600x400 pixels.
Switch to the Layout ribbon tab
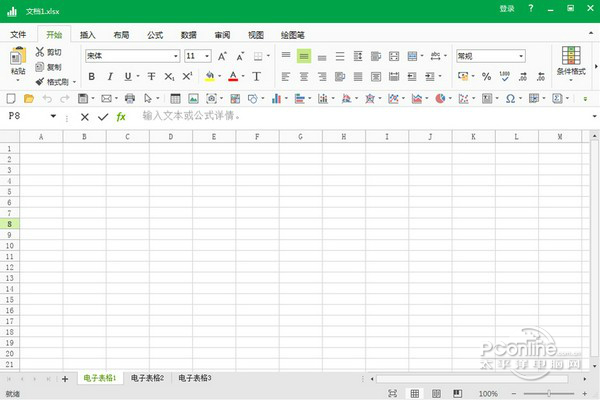(121, 35)
